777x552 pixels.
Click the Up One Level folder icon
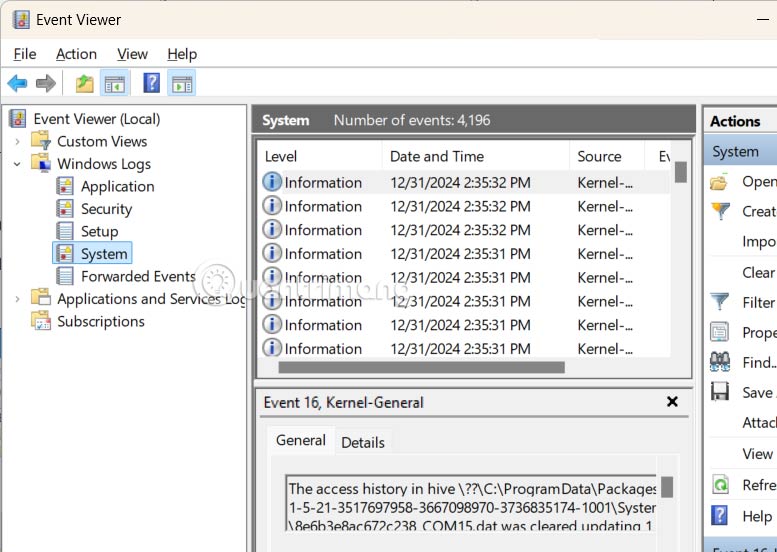tap(84, 83)
